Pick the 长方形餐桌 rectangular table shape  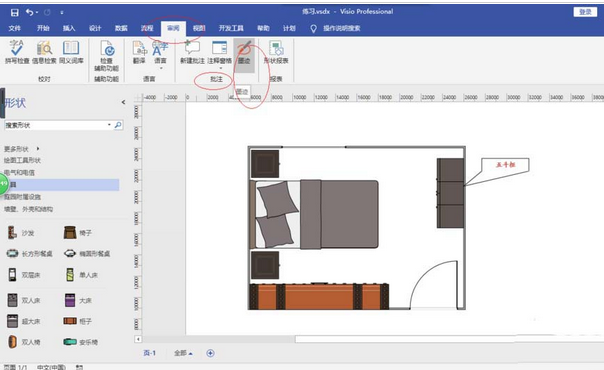[x=29, y=253]
